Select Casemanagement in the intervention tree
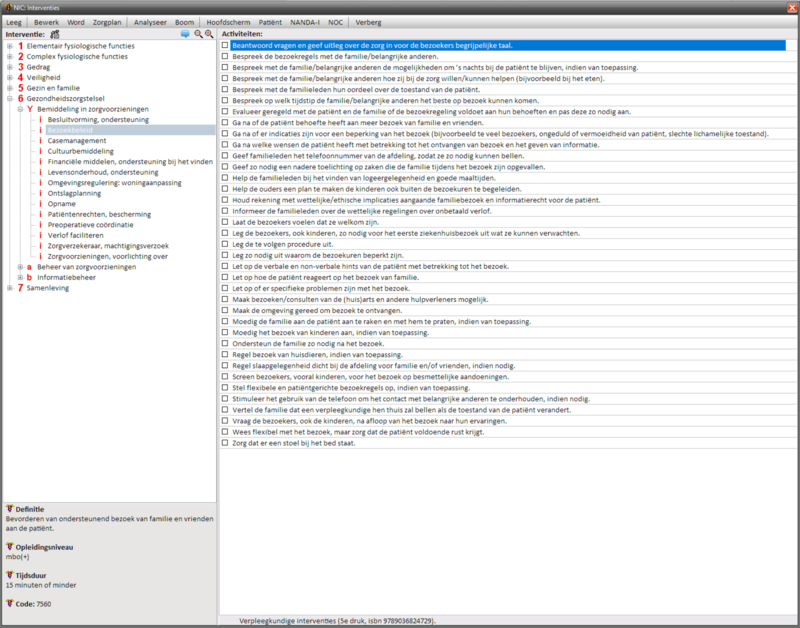800x628 pixels. [79, 141]
